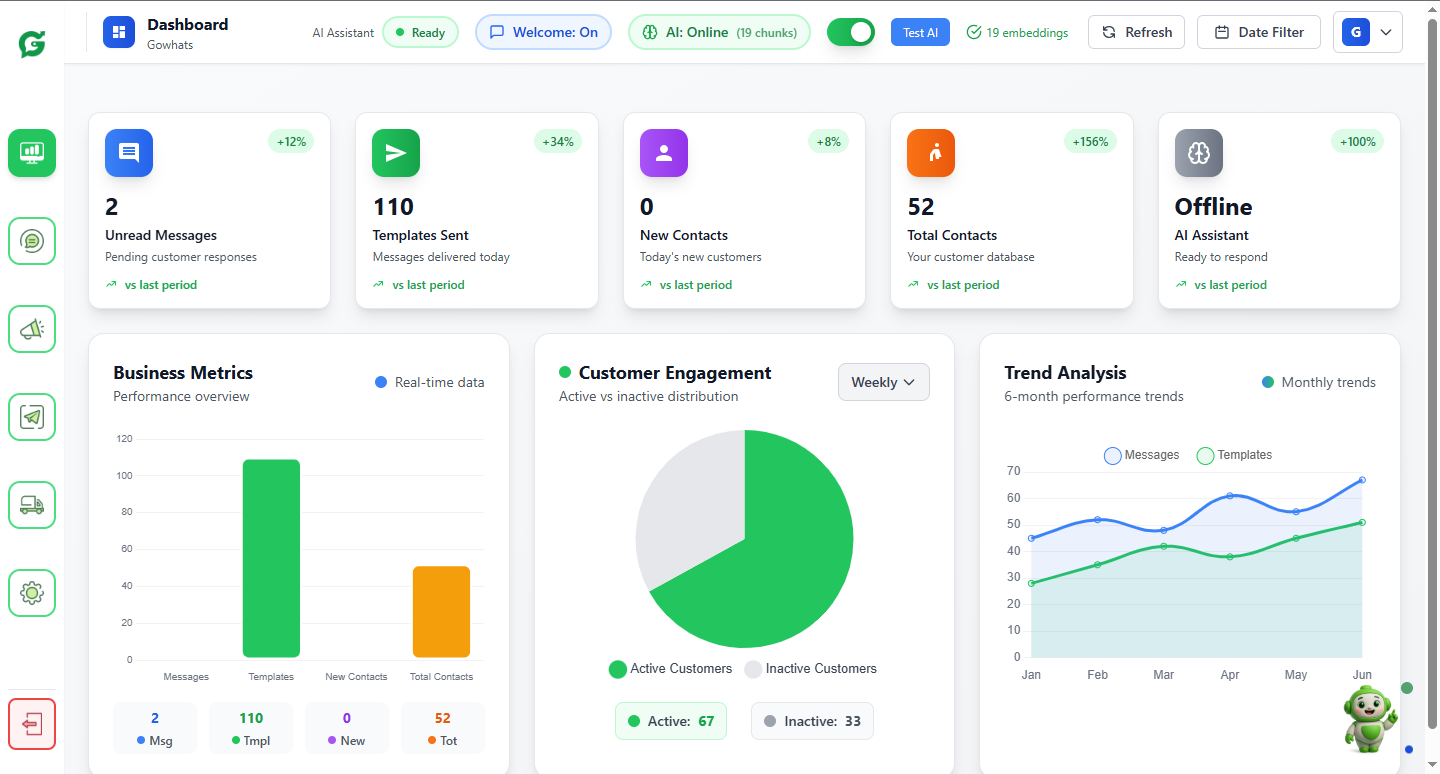The height and width of the screenshot is (774, 1440).
Task: Turn off the green AI toggle switch
Action: (850, 32)
